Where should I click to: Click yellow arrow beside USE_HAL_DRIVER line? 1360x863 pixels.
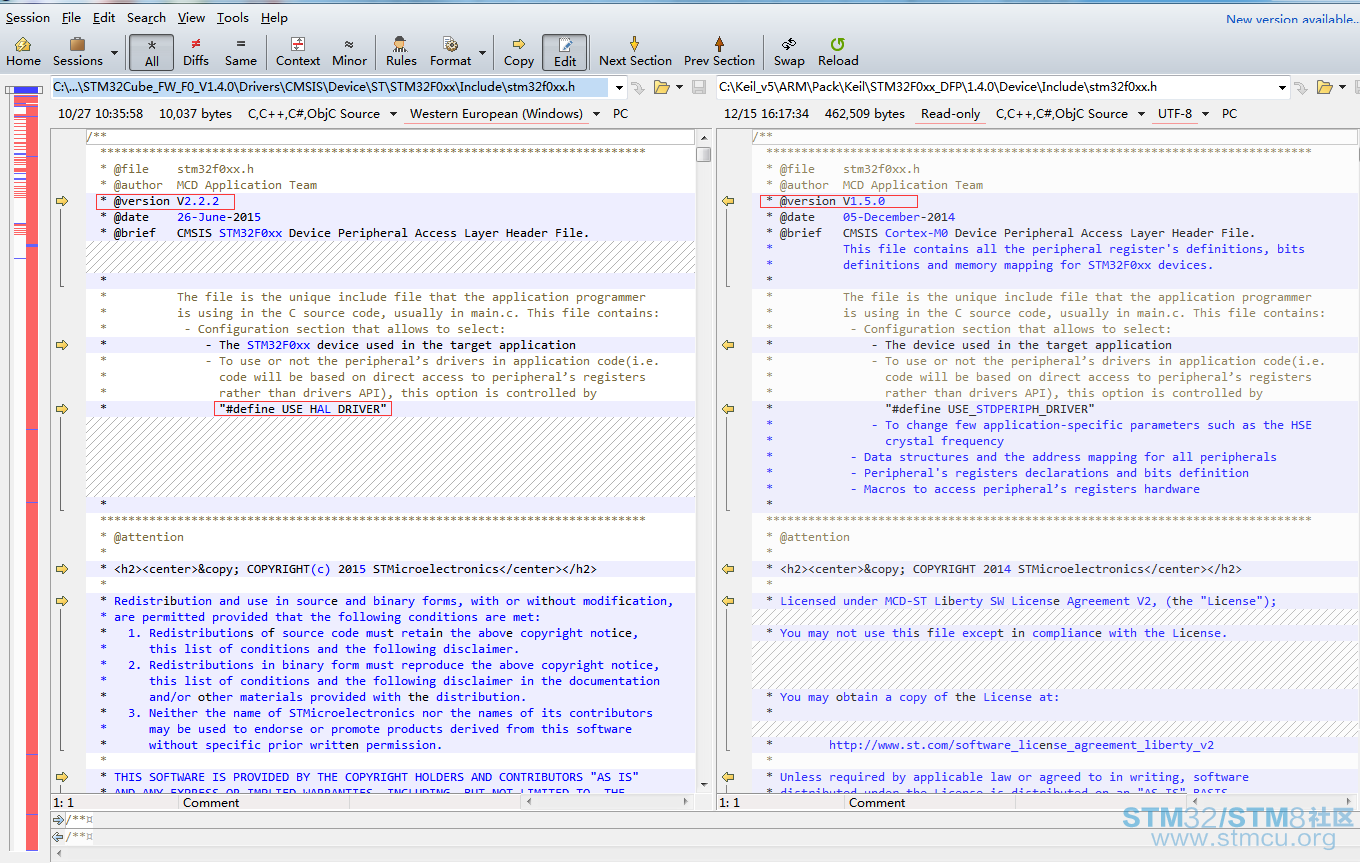pos(62,409)
